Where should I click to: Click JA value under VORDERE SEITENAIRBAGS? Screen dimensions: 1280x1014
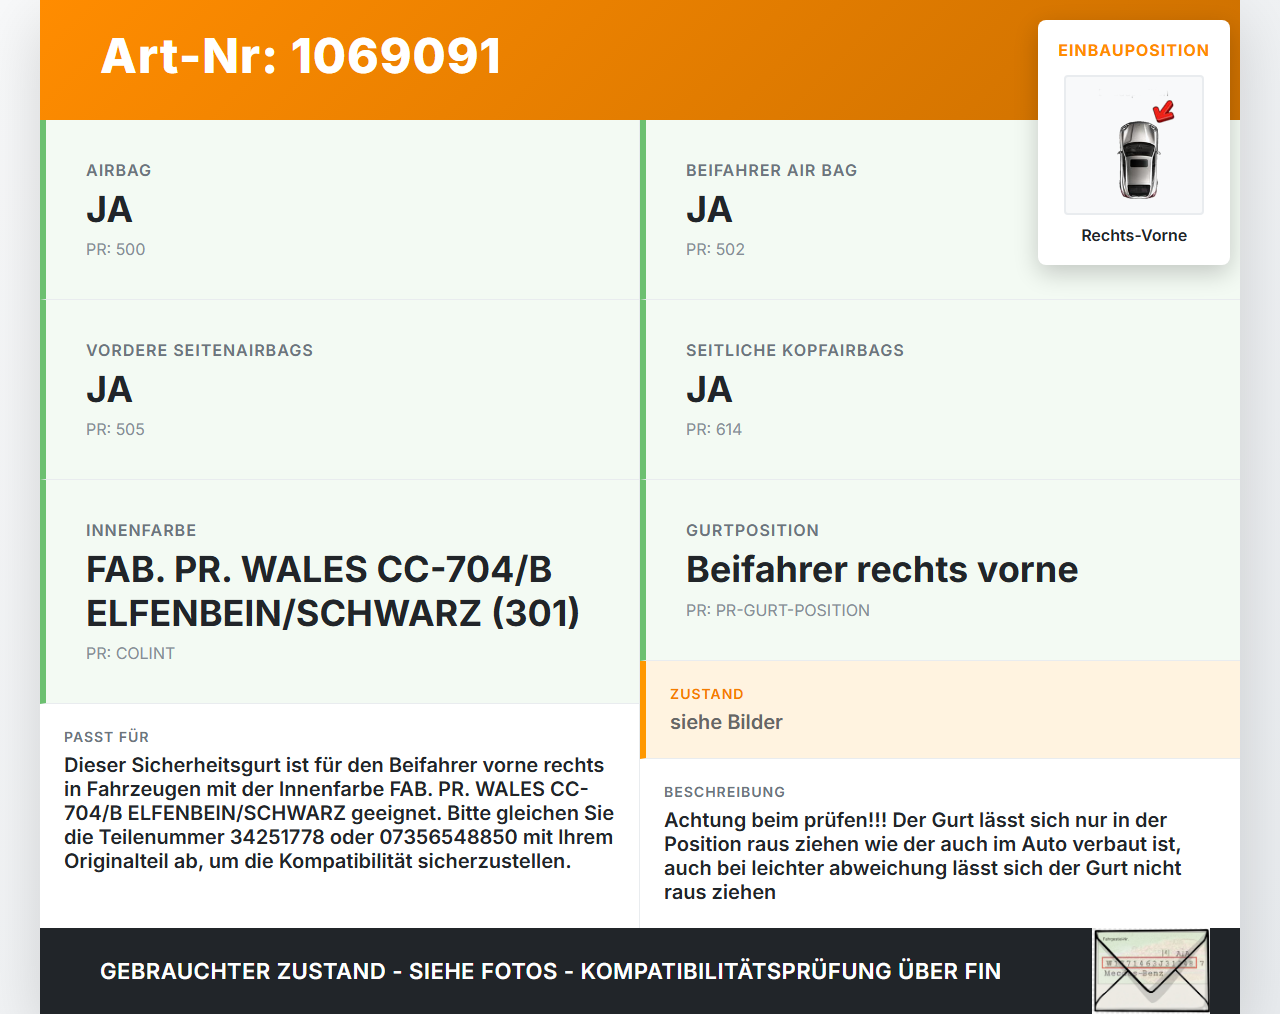109,390
